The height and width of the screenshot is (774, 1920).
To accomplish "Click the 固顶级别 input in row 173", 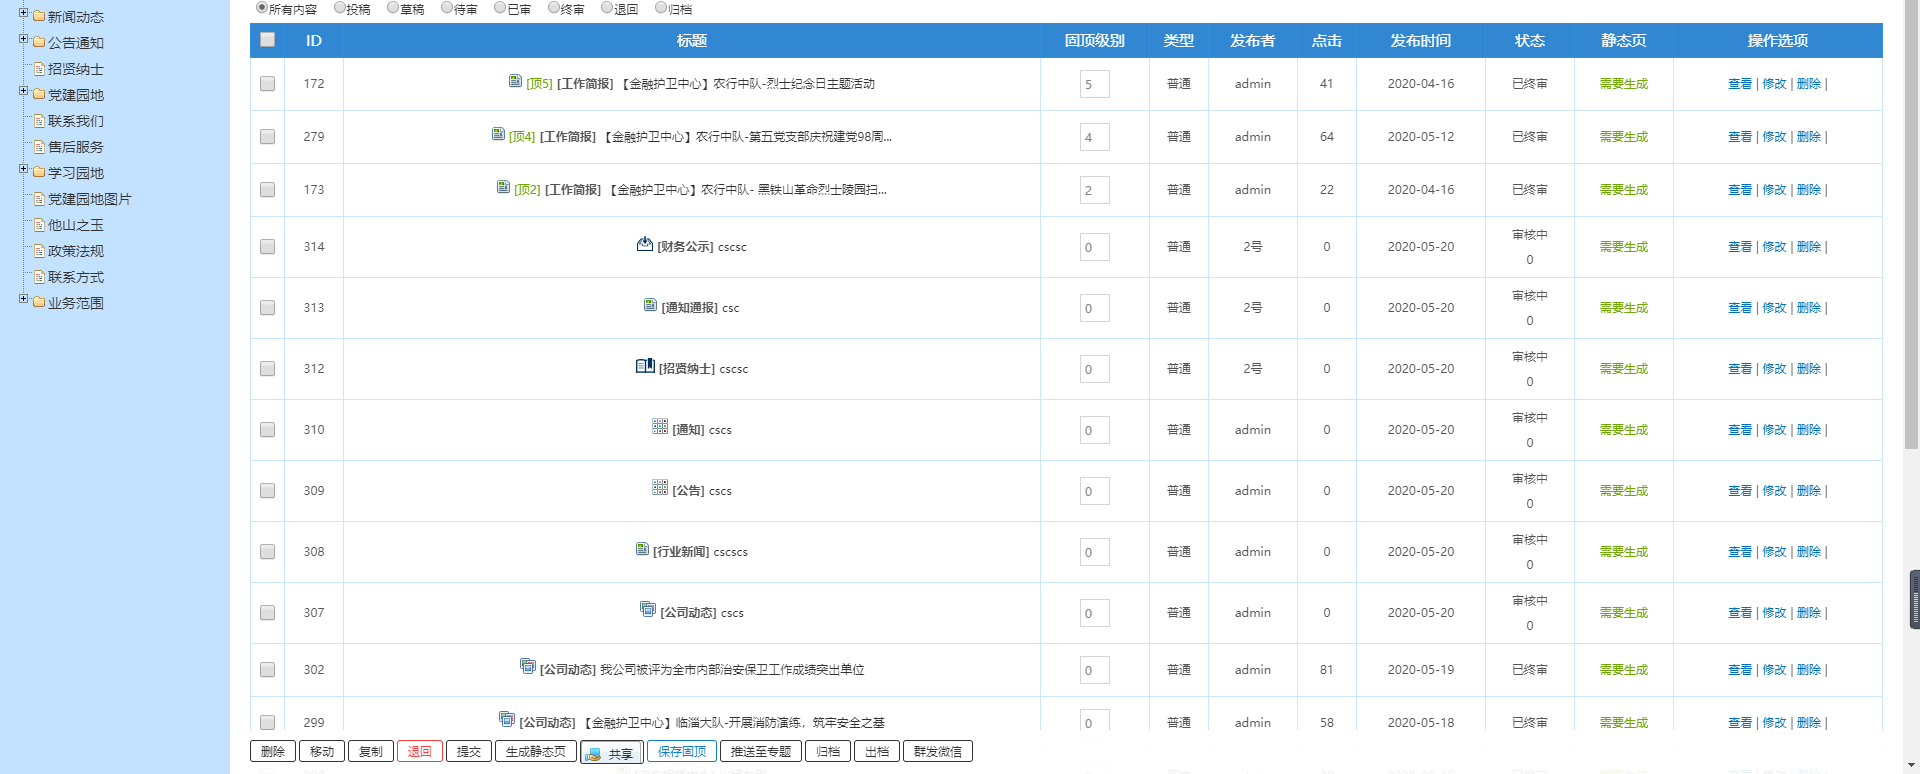I will (1095, 190).
